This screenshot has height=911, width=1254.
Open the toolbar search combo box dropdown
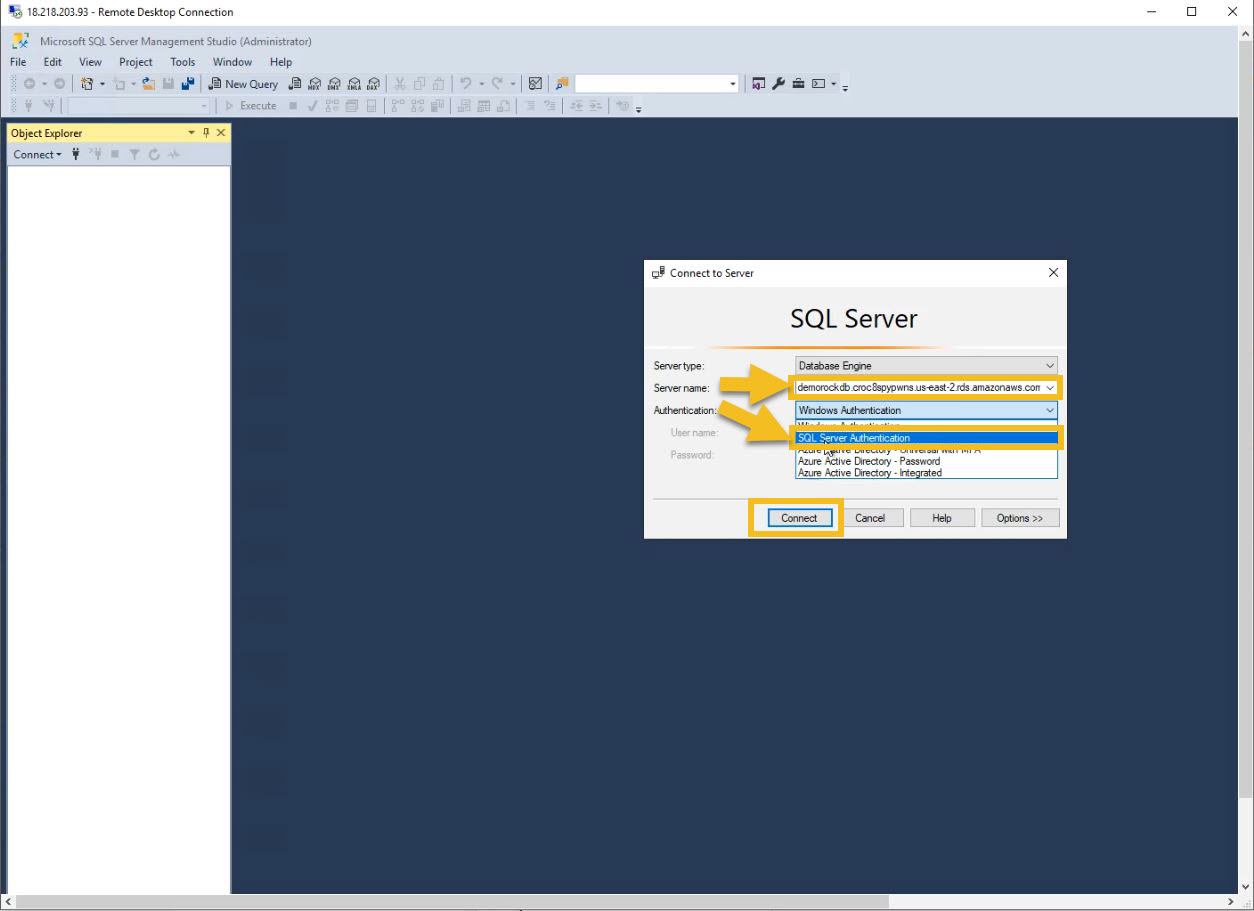[733, 84]
